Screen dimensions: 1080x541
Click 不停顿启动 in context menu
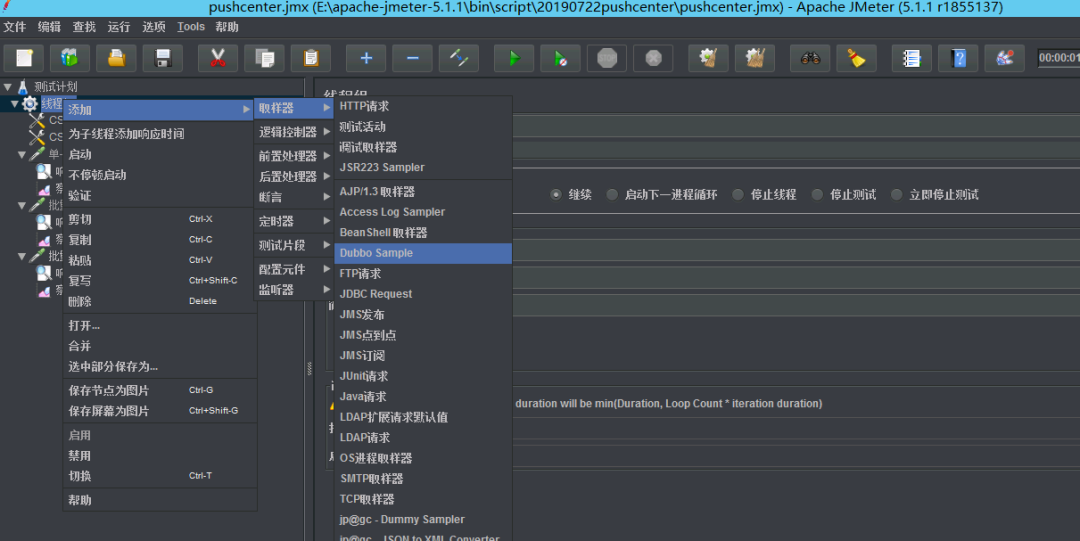click(160, 175)
